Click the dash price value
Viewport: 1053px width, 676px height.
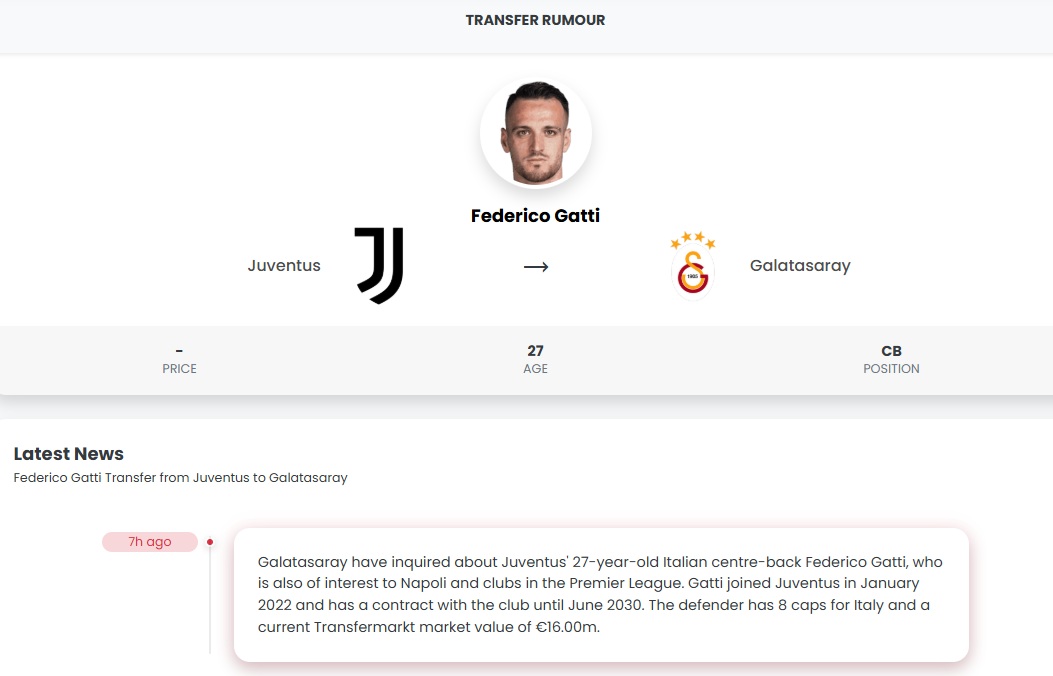point(179,350)
